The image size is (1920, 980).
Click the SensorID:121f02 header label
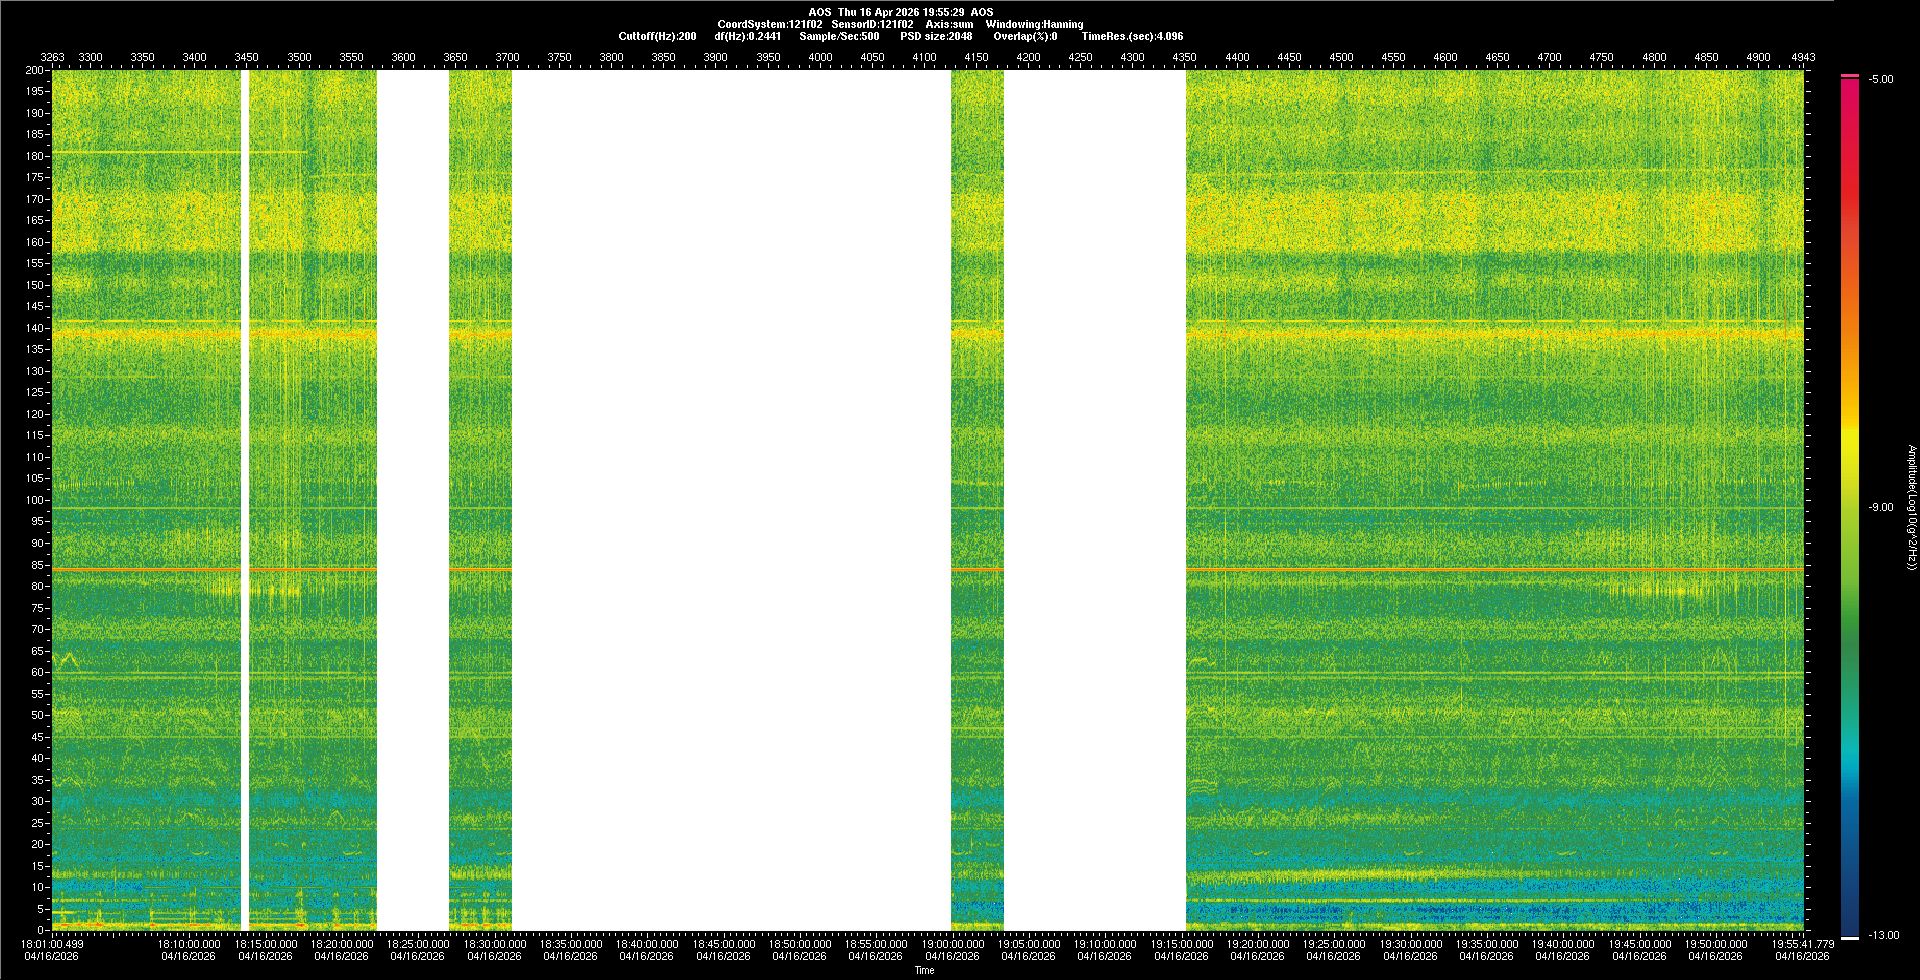click(872, 24)
